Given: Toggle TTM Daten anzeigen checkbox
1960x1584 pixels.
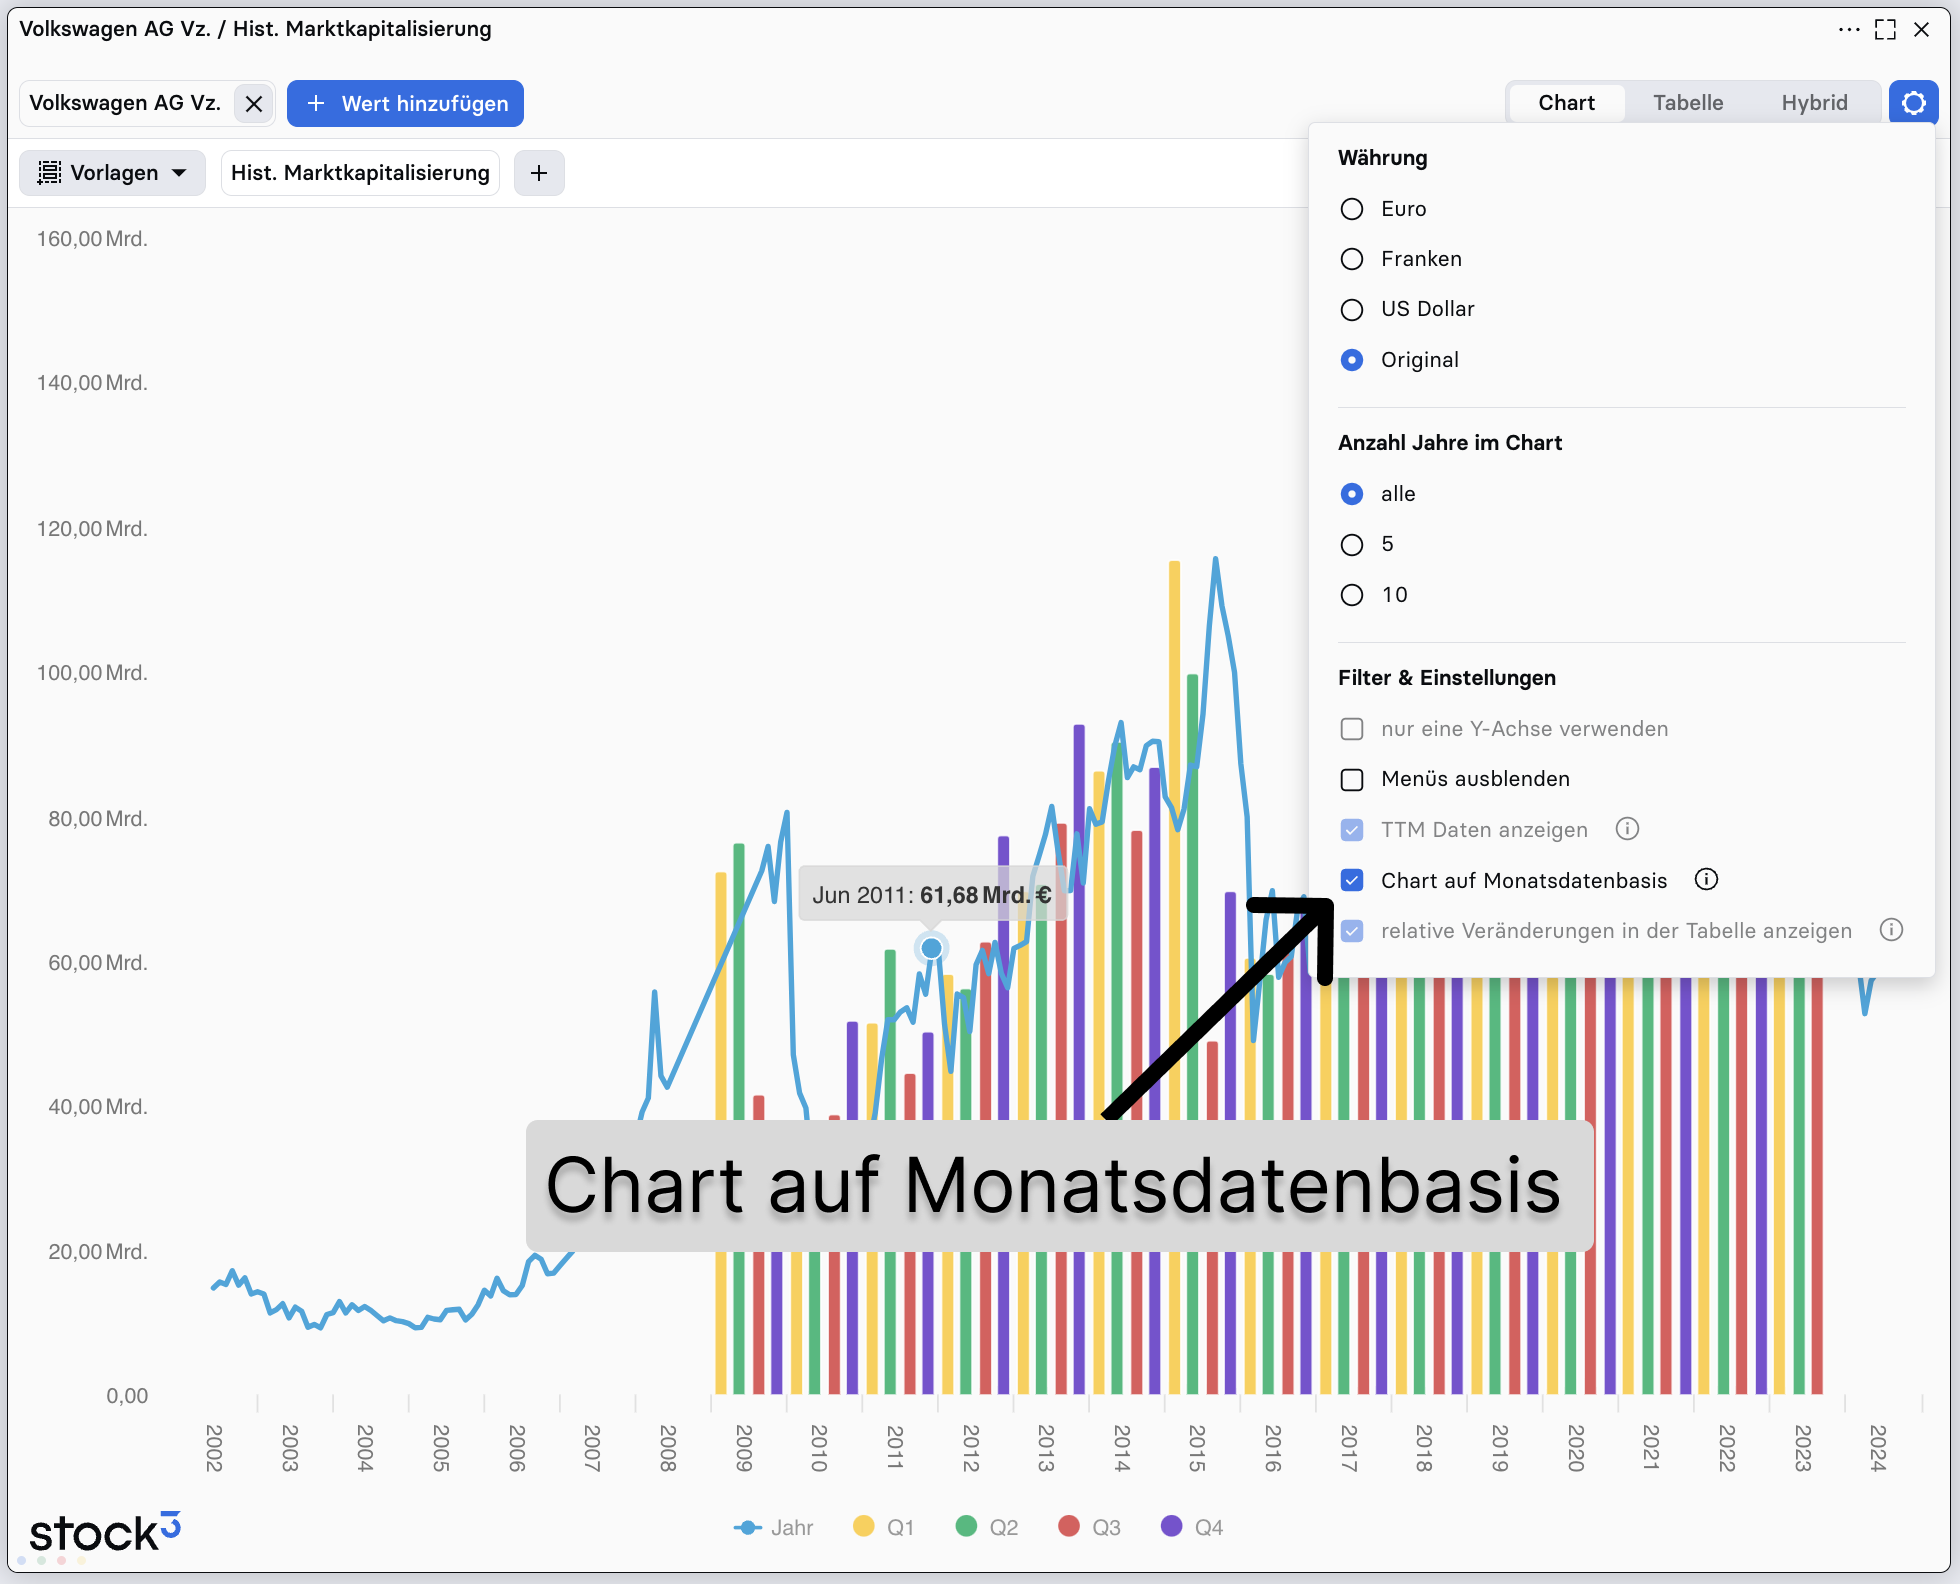Looking at the screenshot, I should (1352, 830).
